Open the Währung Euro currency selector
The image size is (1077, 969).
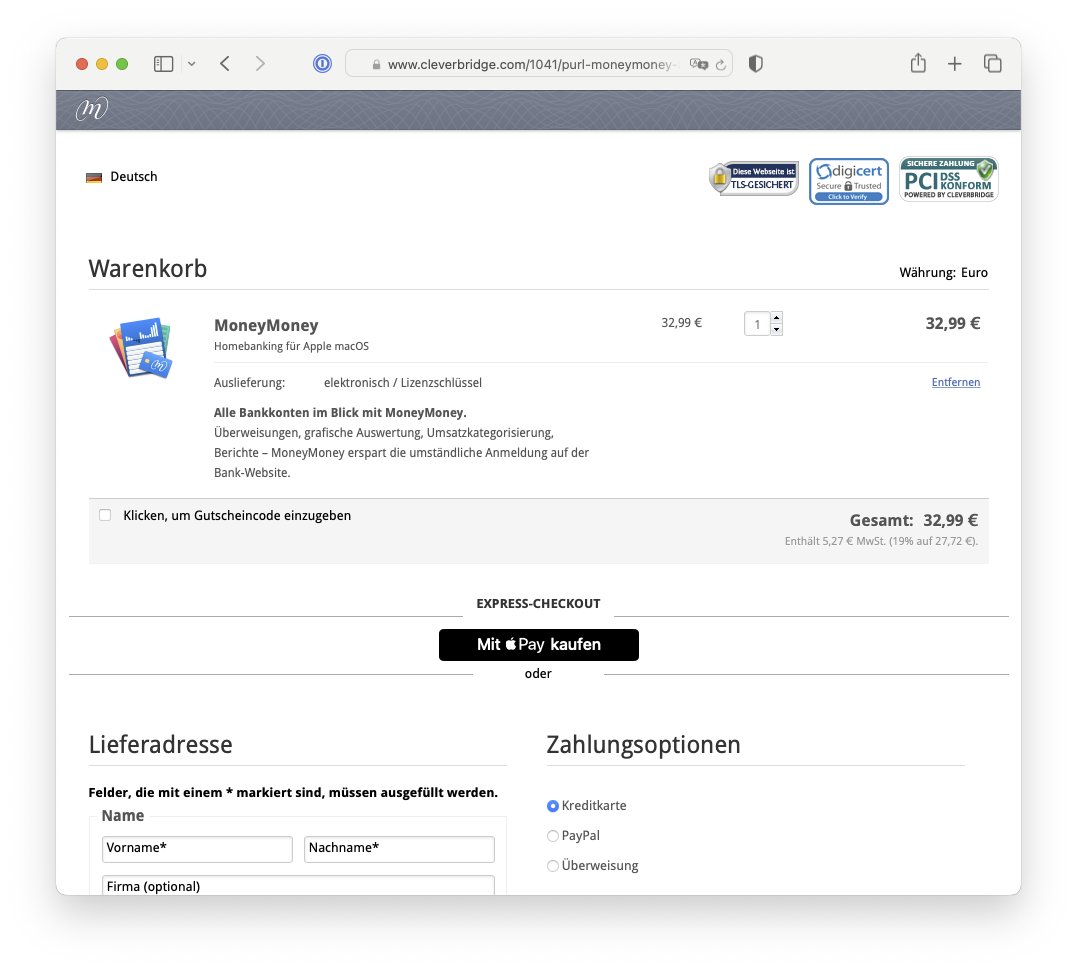coord(943,273)
